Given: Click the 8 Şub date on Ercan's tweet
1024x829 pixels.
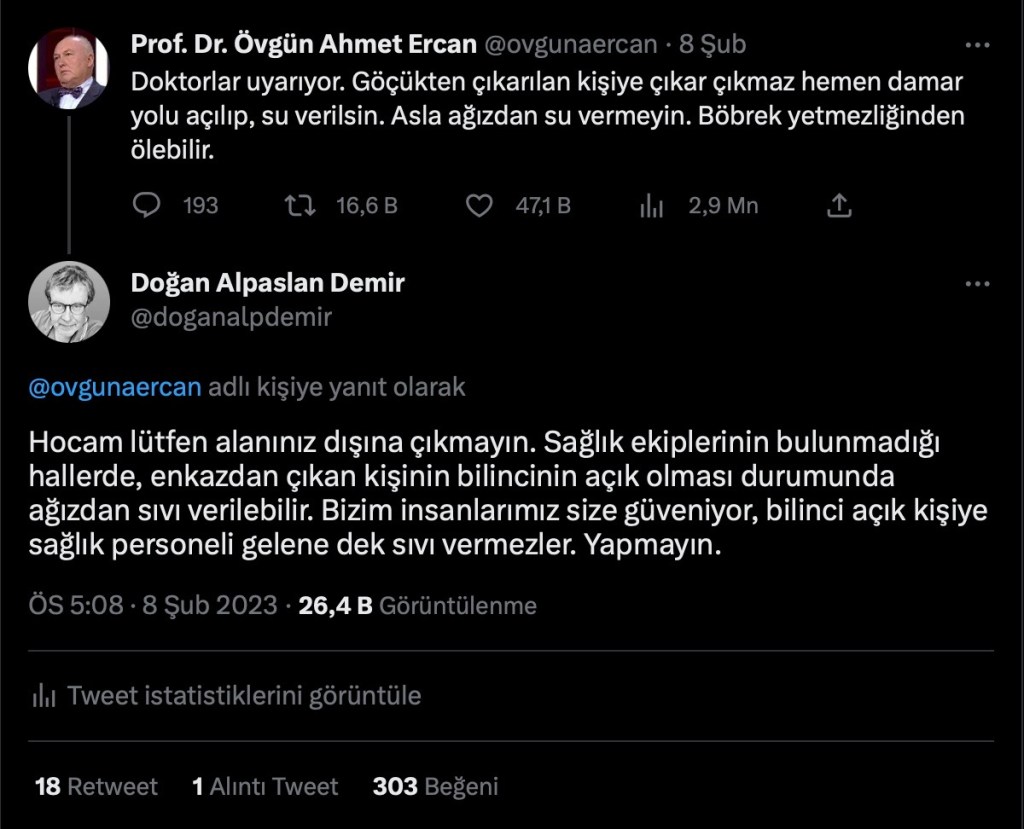Looking at the screenshot, I should (x=712, y=45).
